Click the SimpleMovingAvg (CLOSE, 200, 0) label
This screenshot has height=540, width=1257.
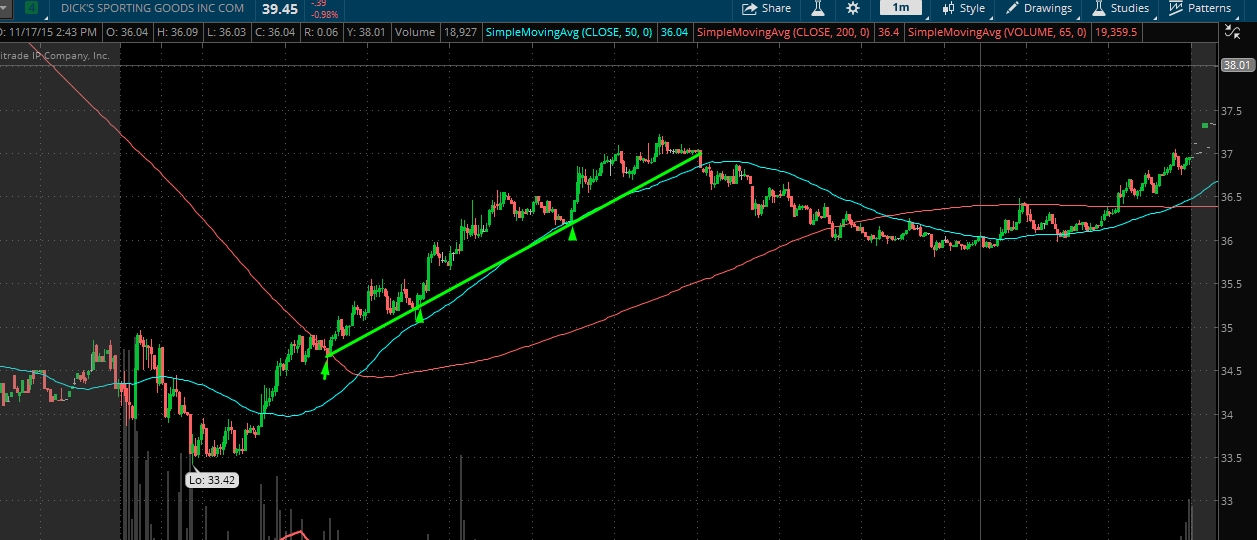pyautogui.click(x=782, y=32)
